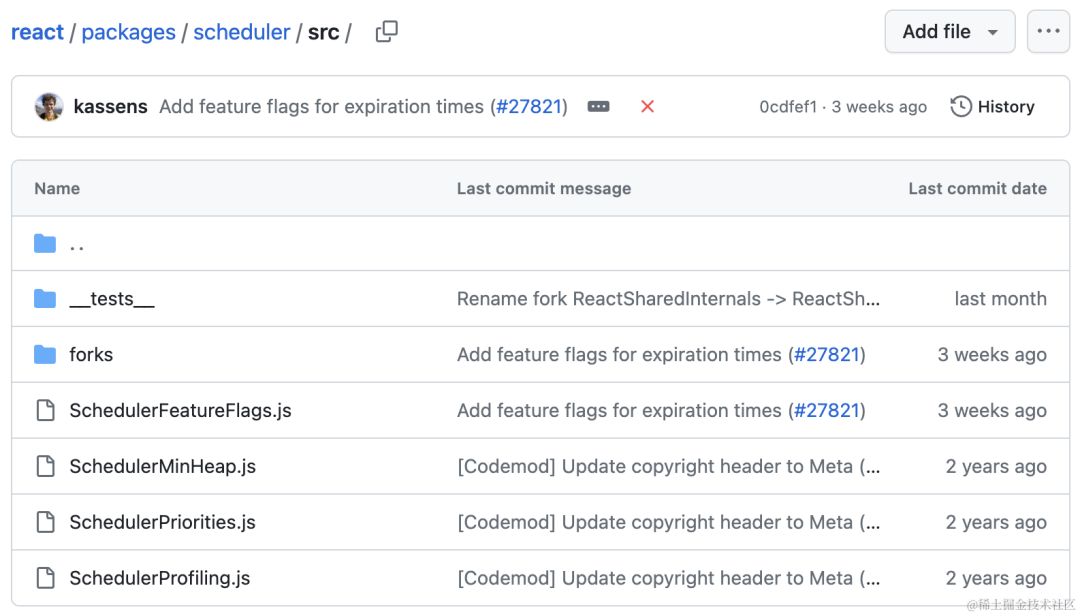The height and width of the screenshot is (616, 1080).
Task: Copy the src path with copy icon
Action: 386,32
